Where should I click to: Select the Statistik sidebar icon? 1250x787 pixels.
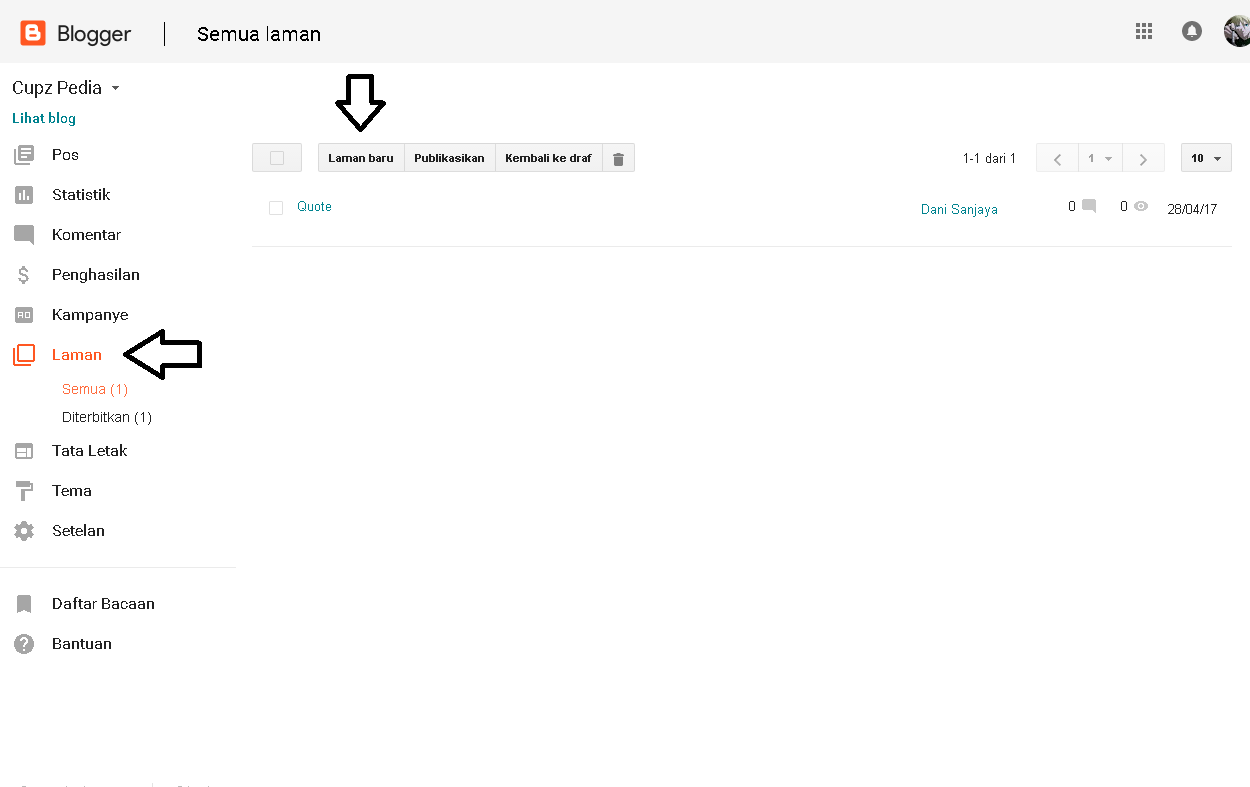(x=23, y=194)
